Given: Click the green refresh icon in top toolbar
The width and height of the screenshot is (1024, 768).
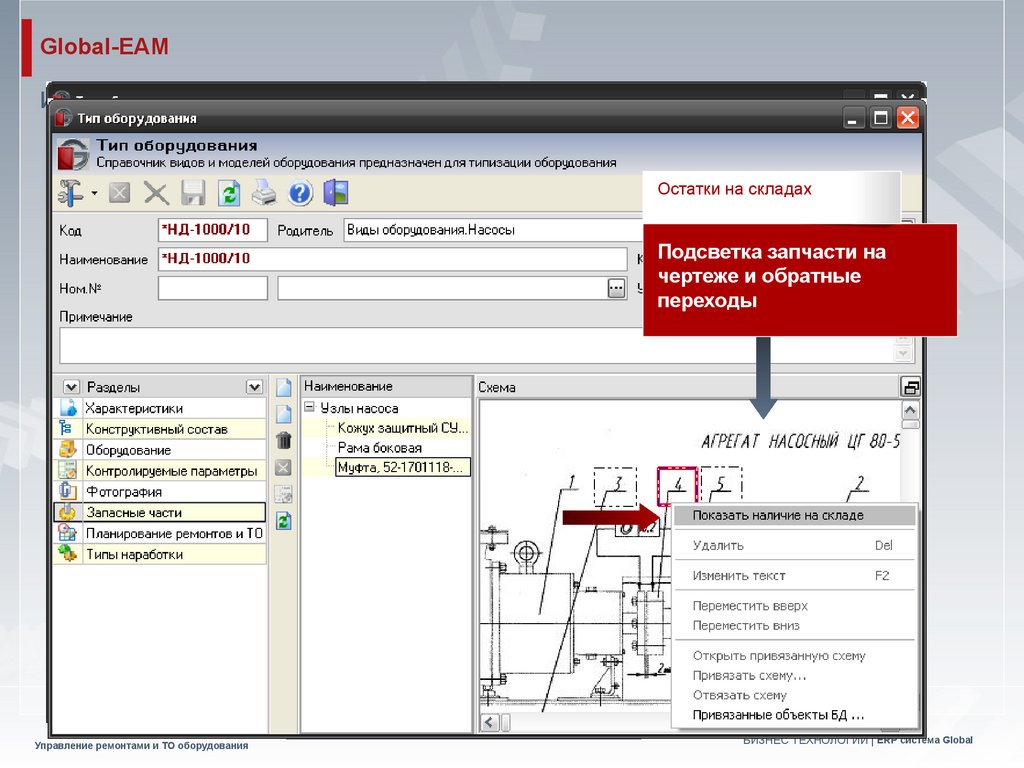Looking at the screenshot, I should 229,192.
